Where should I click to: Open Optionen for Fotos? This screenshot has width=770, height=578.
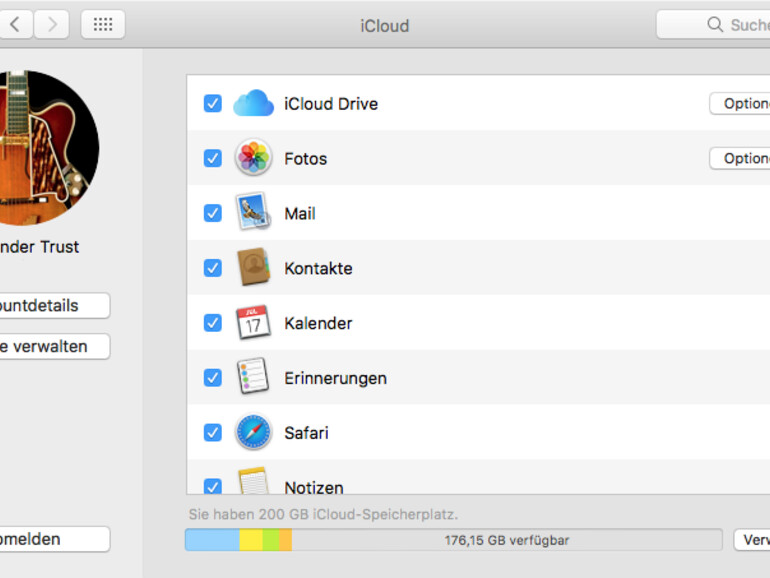pos(740,159)
